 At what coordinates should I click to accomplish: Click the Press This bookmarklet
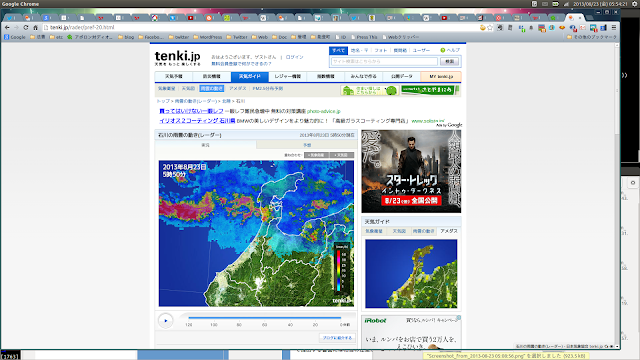tap(364, 37)
